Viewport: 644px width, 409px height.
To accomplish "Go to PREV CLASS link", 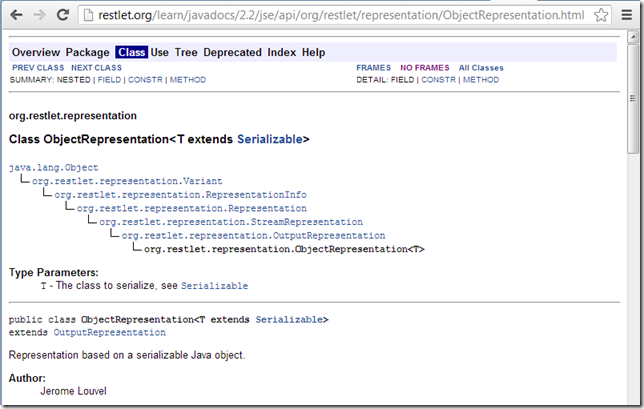I will tap(37, 68).
